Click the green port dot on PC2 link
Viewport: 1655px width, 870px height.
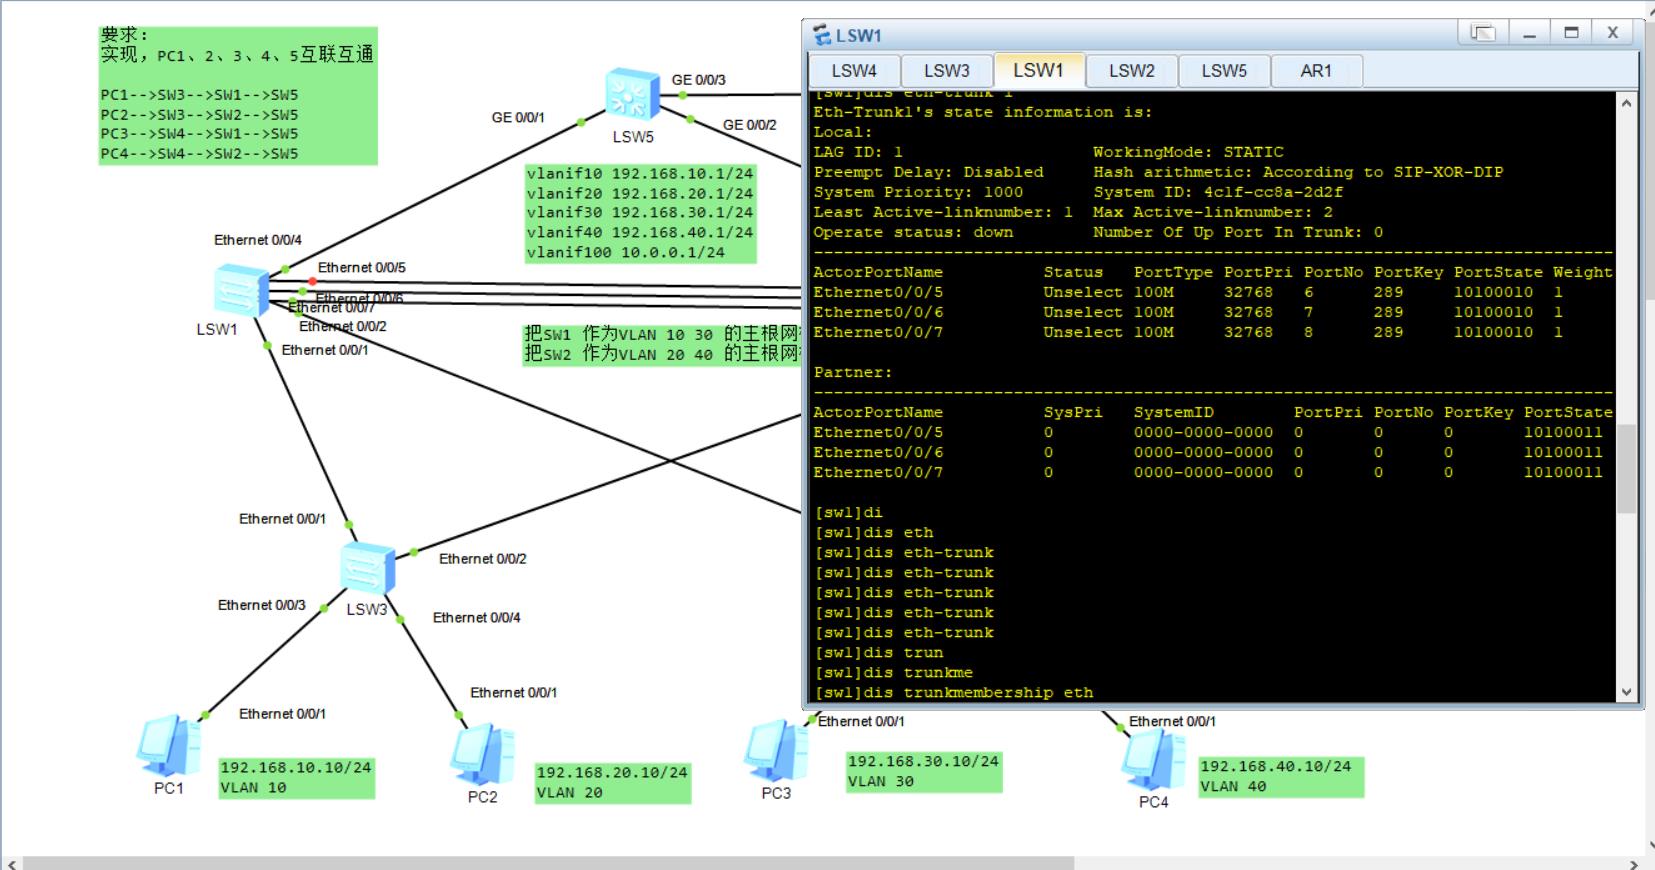459,715
